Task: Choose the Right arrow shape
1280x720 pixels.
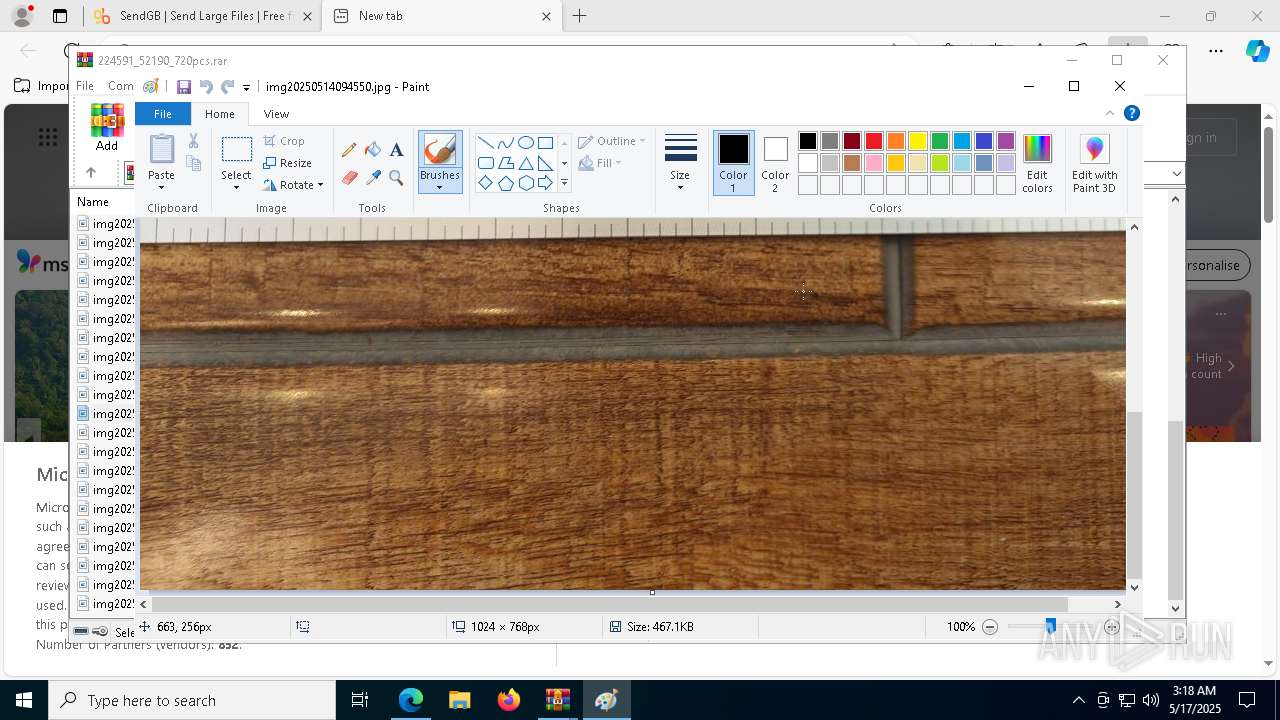Action: pos(546,183)
